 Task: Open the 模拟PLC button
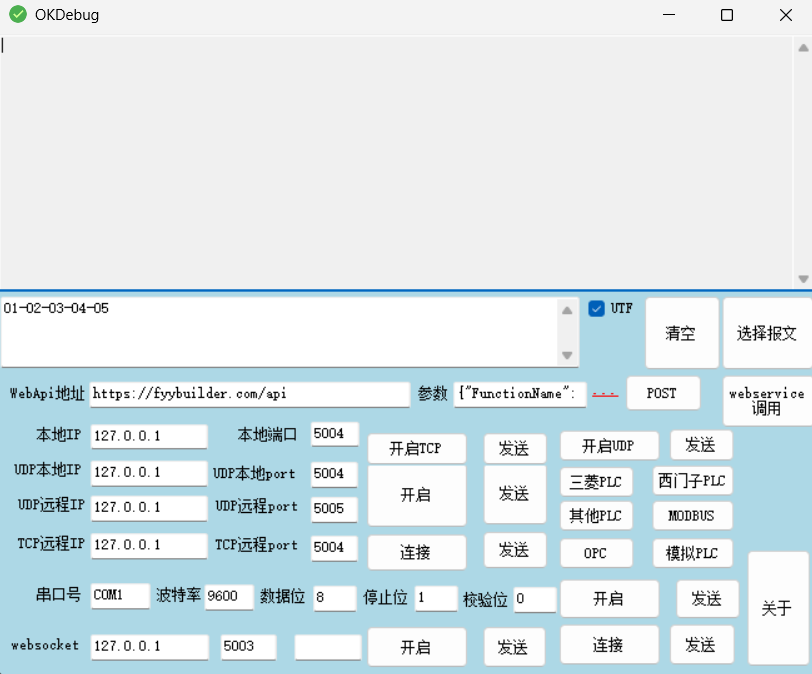(x=692, y=553)
